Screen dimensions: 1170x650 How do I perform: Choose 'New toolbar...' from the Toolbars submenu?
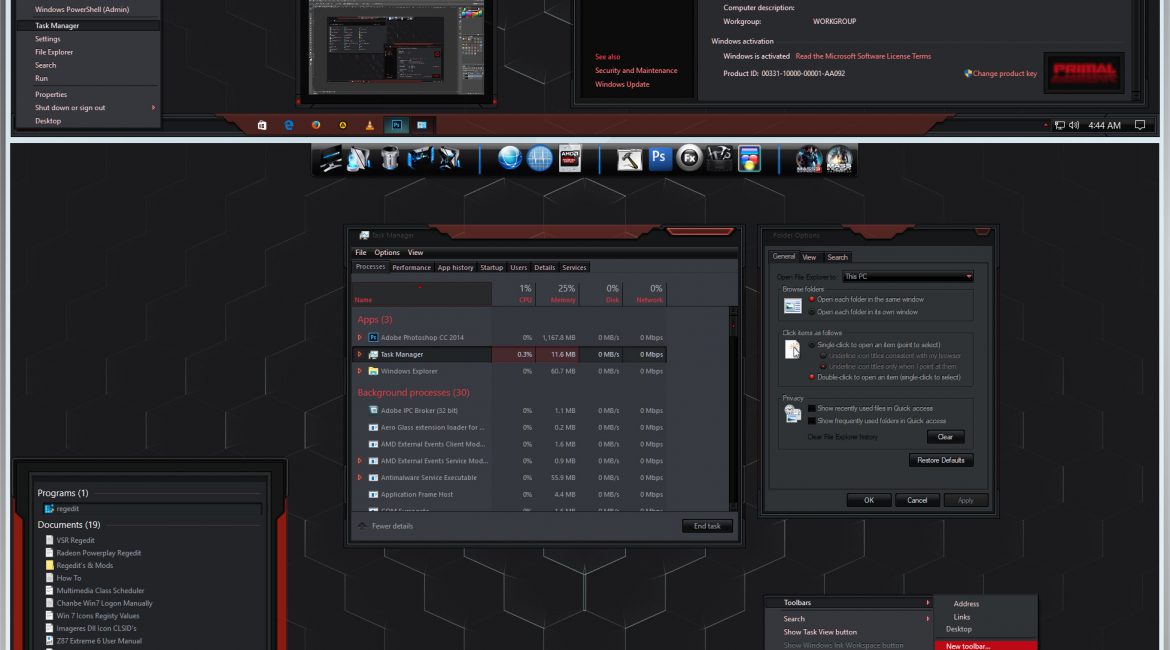(986, 646)
